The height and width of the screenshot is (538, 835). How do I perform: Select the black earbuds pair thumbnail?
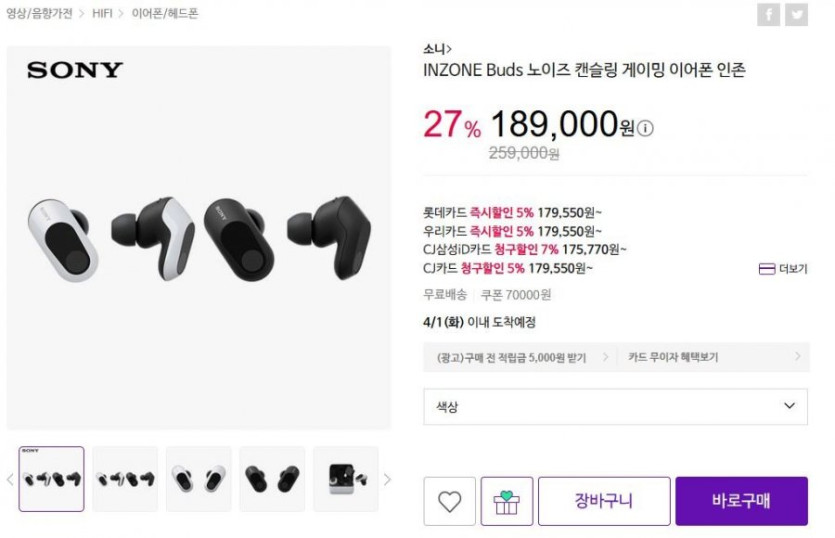click(272, 479)
